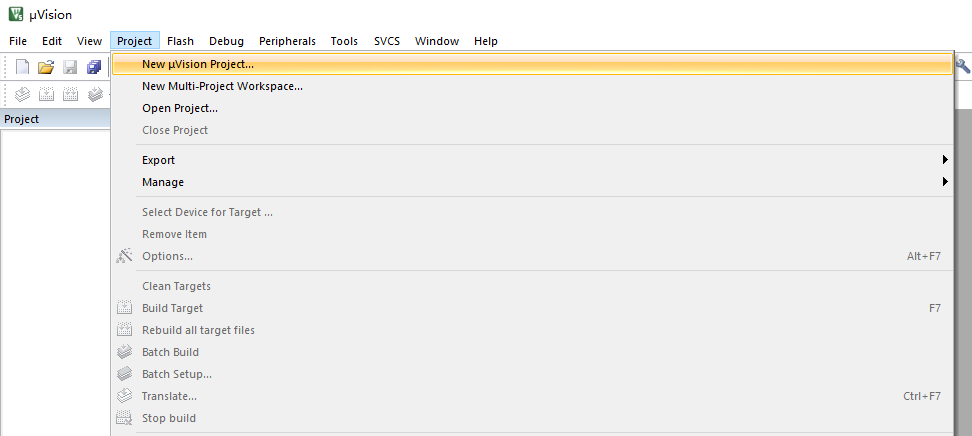Open the File menu

pyautogui.click(x=18, y=41)
